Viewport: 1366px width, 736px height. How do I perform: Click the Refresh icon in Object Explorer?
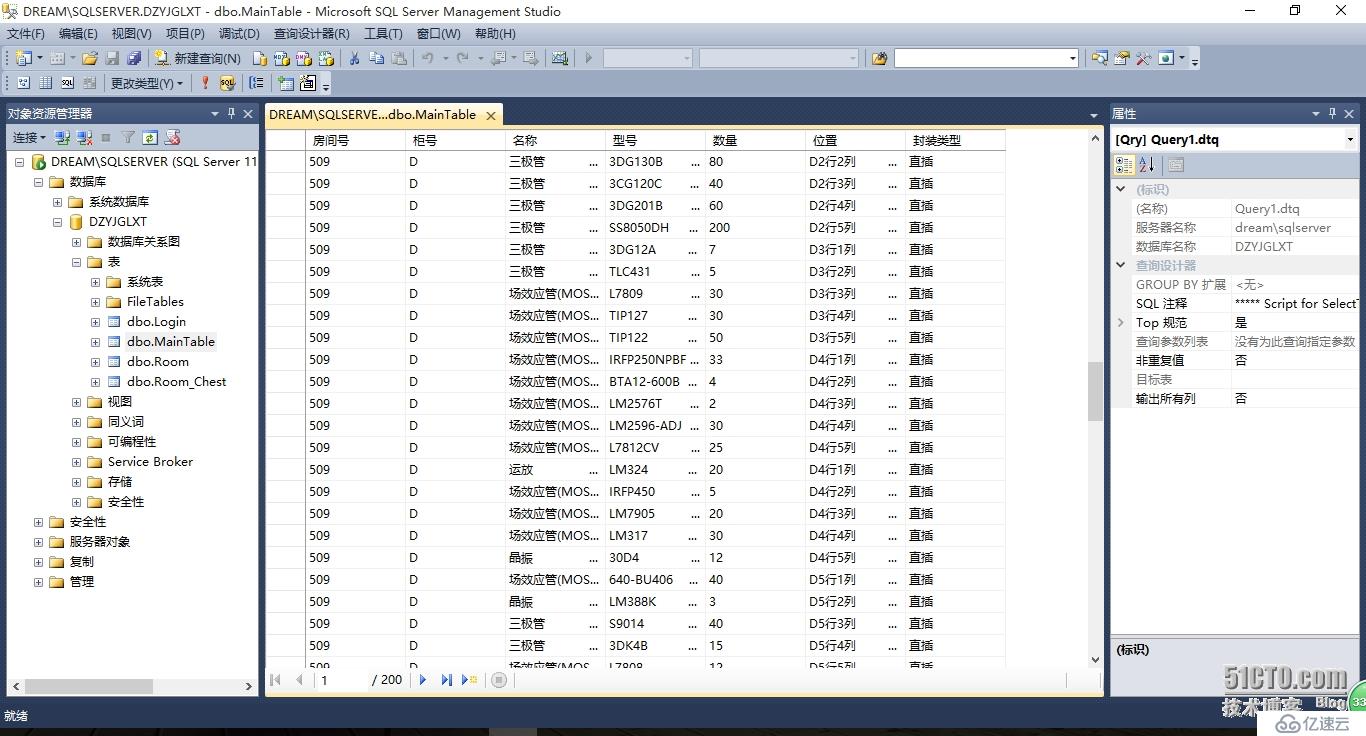[x=150, y=137]
